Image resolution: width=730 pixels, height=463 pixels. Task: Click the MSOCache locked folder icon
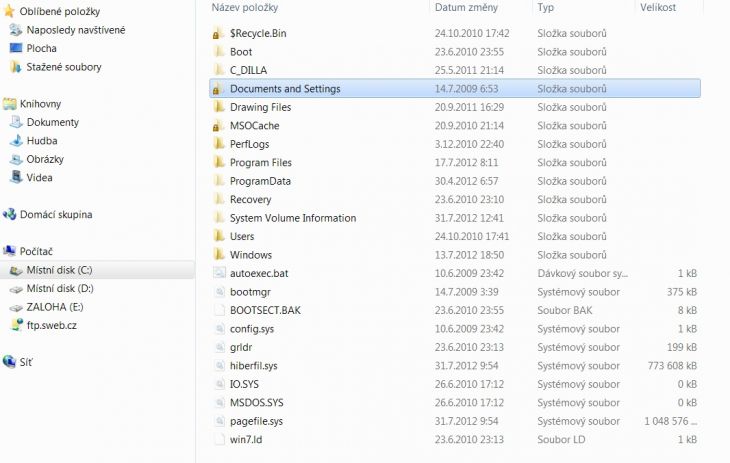click(218, 126)
